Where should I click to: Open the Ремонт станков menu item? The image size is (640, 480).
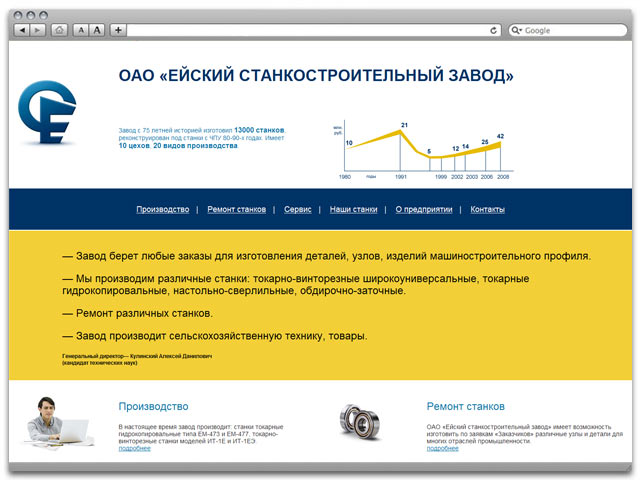point(236,209)
